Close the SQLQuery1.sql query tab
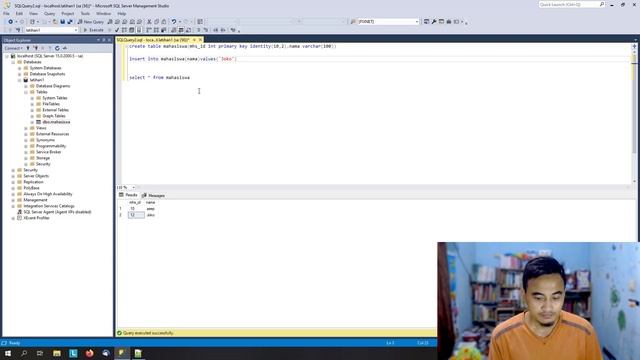 tap(200, 40)
